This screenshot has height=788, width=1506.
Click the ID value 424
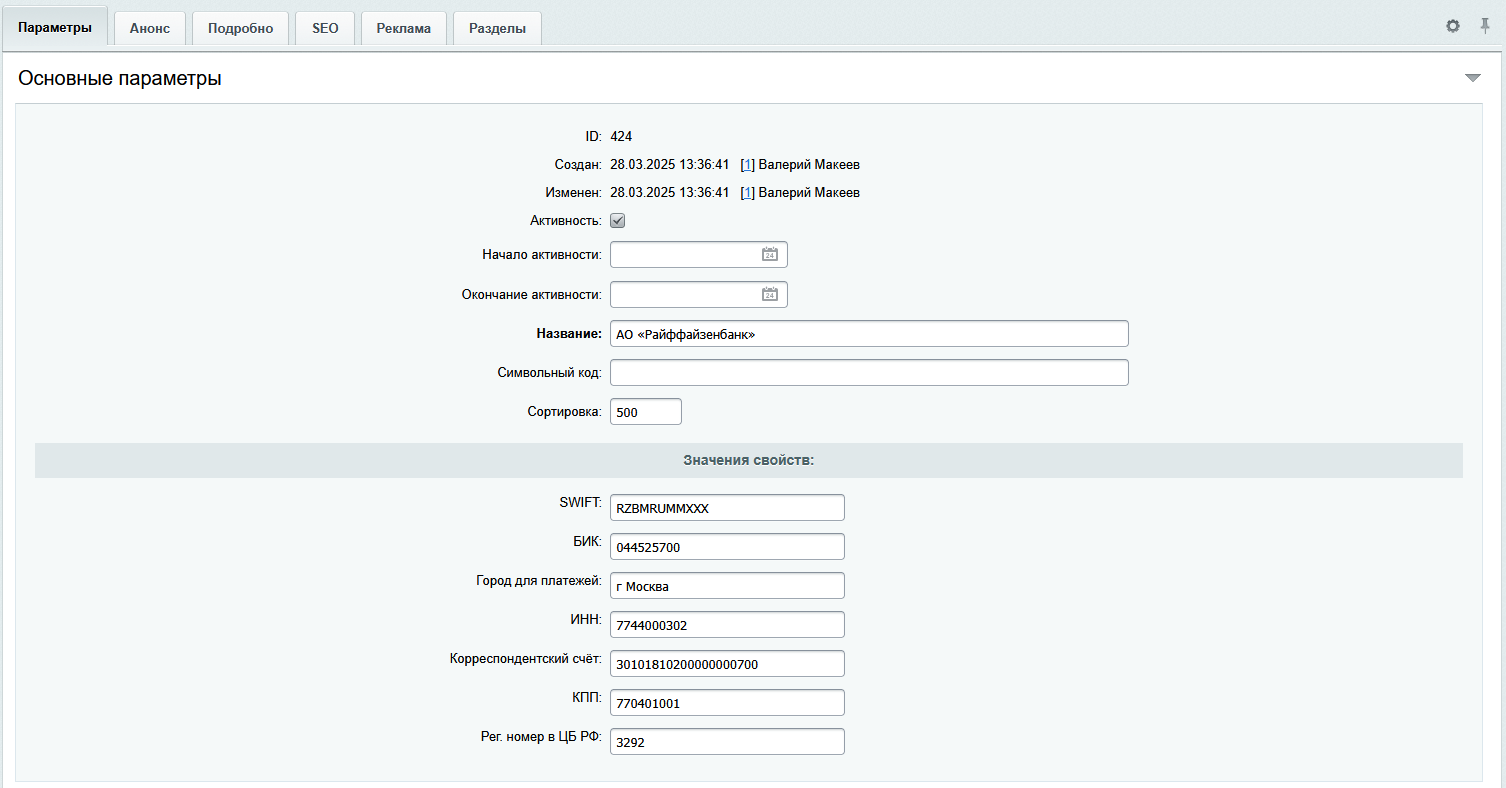[x=621, y=136]
